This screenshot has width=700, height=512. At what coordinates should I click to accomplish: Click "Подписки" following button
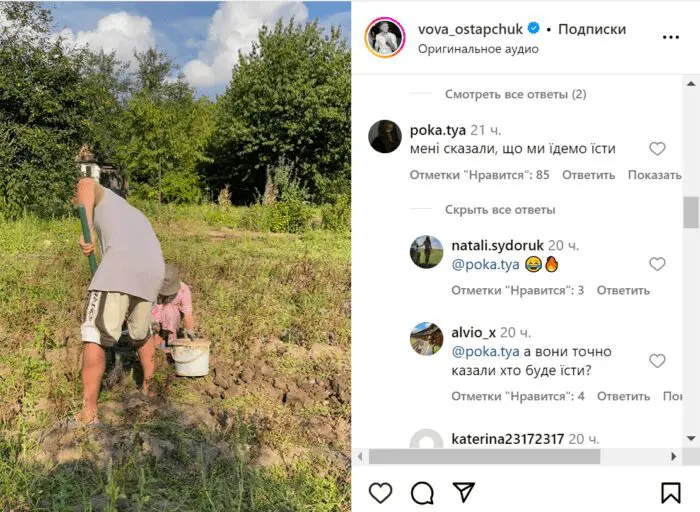[x=592, y=29]
